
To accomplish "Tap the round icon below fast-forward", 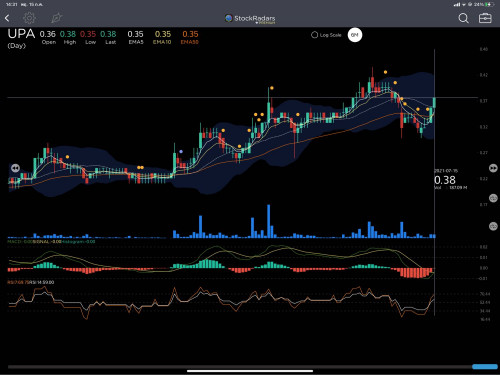I will (493, 198).
